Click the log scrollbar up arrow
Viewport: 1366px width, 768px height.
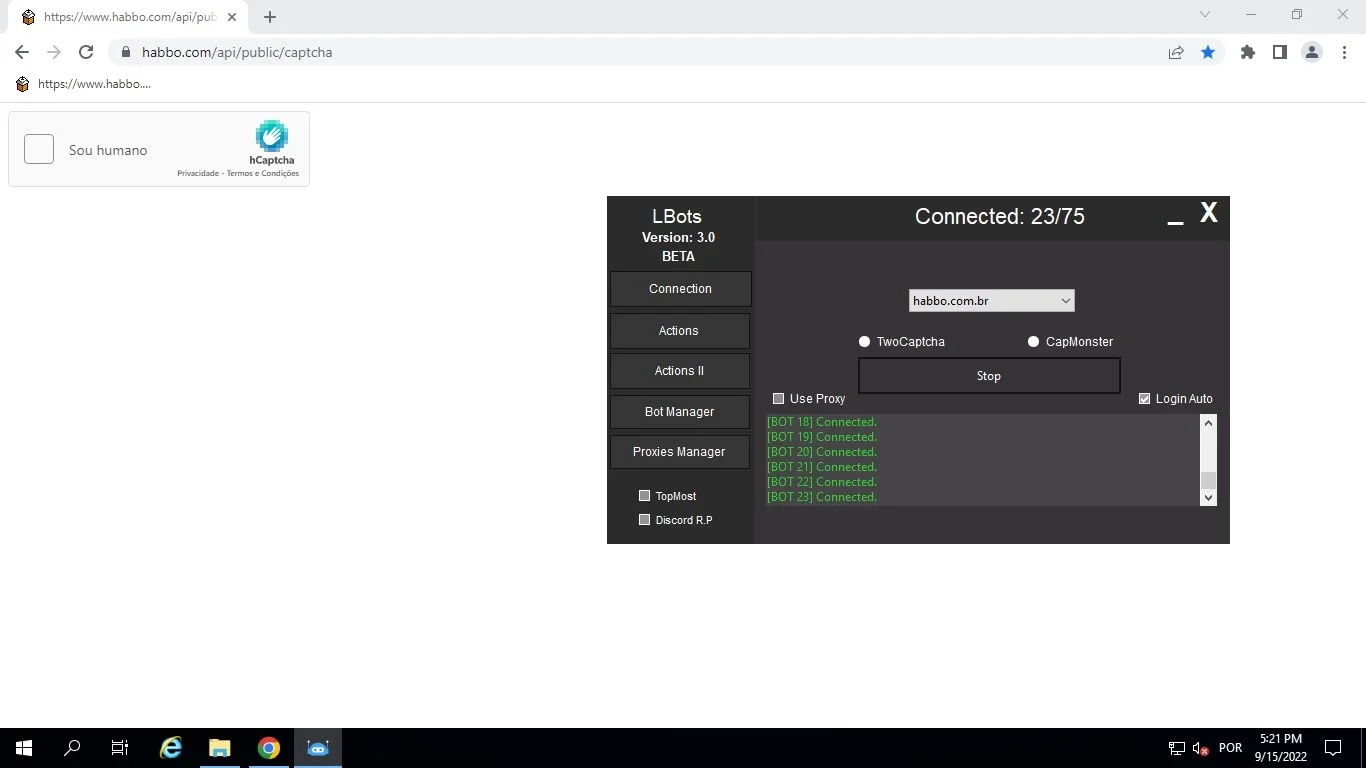coord(1208,423)
